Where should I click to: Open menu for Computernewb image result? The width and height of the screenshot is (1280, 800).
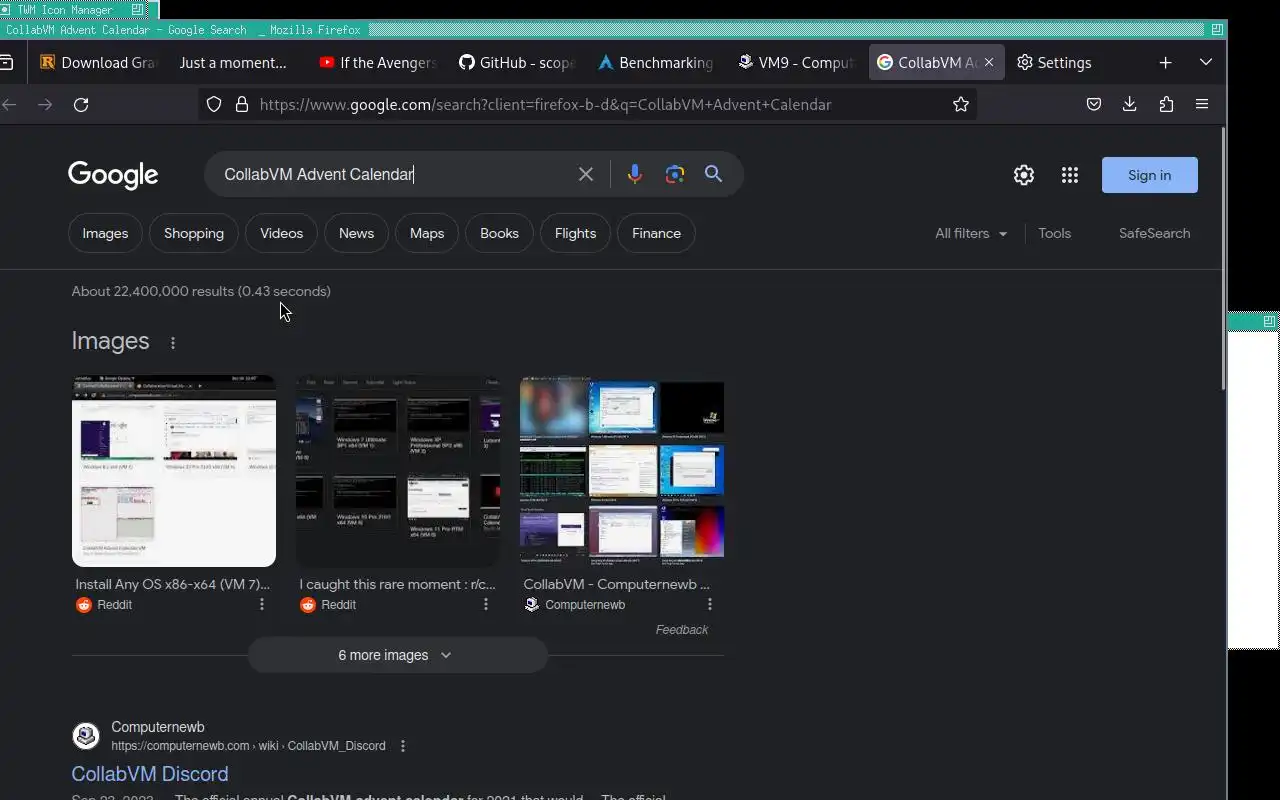pos(710,604)
